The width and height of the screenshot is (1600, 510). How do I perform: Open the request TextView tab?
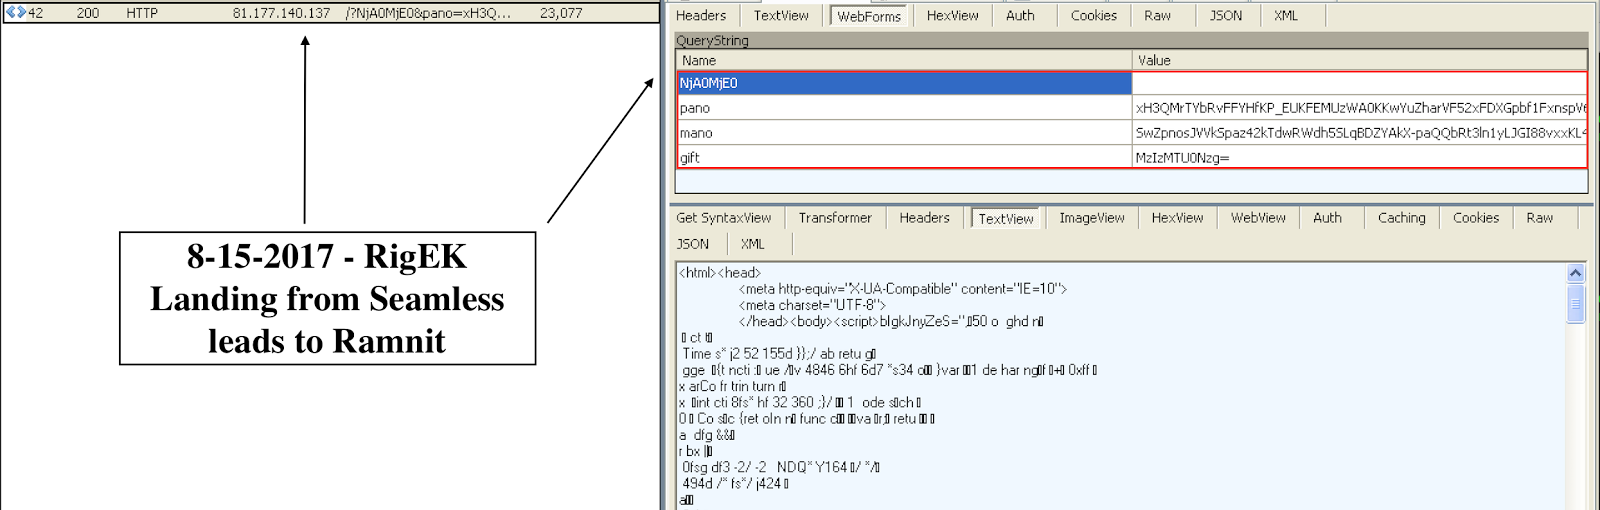point(781,15)
